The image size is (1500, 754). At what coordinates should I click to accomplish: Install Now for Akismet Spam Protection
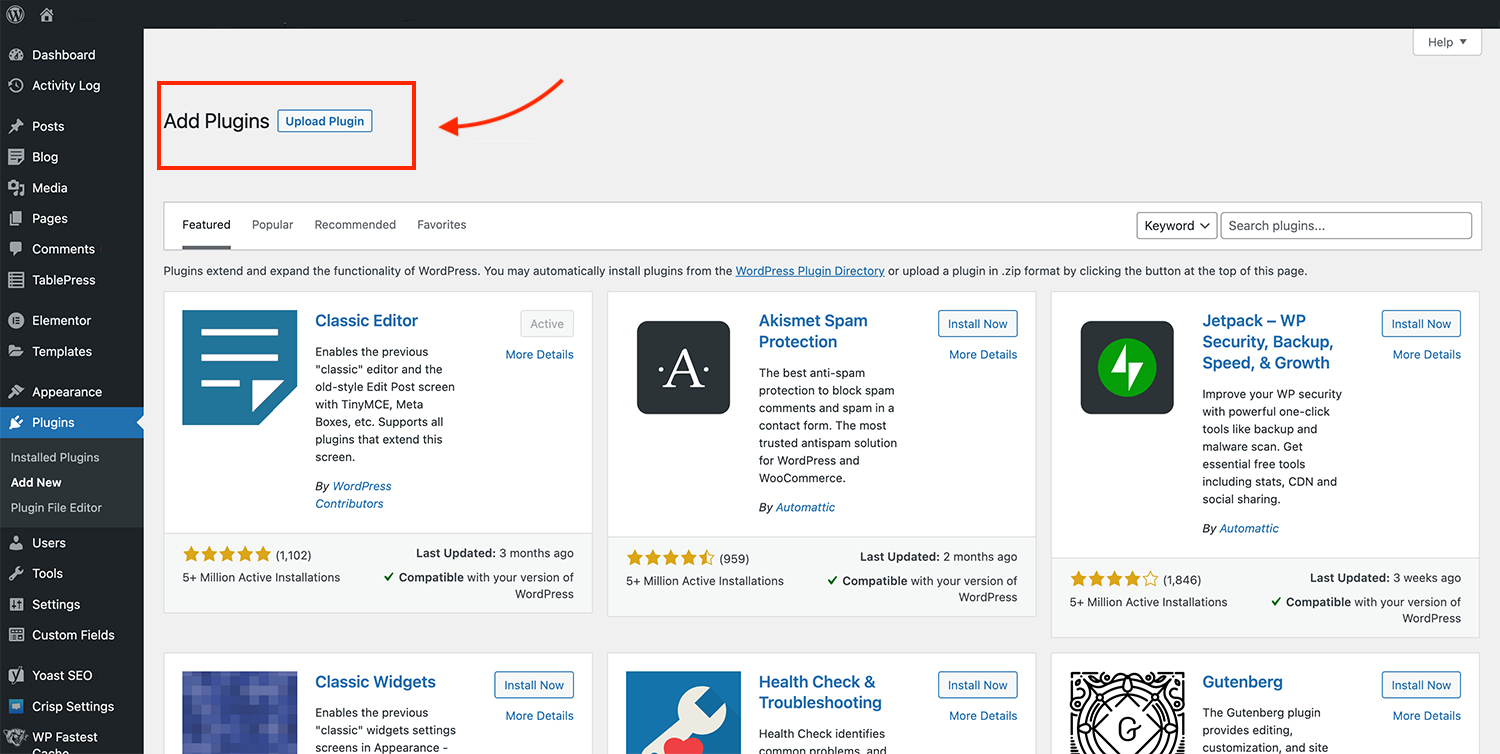(978, 324)
